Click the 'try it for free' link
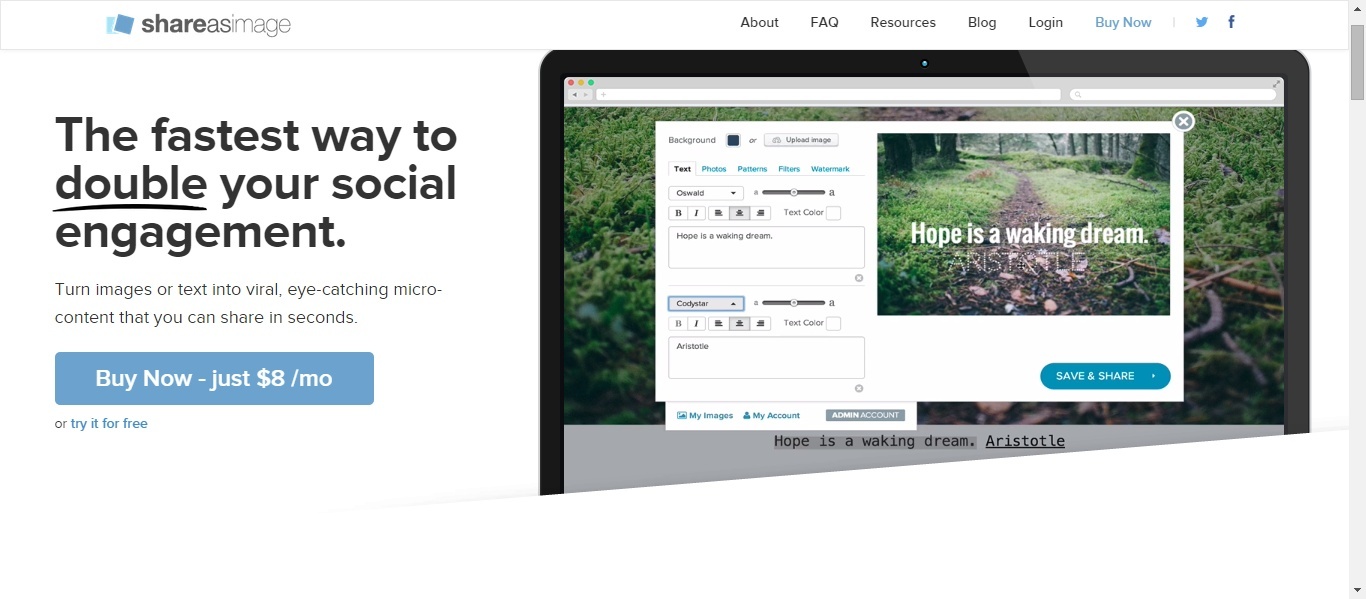This screenshot has width=1366, height=599. pyautogui.click(x=109, y=424)
